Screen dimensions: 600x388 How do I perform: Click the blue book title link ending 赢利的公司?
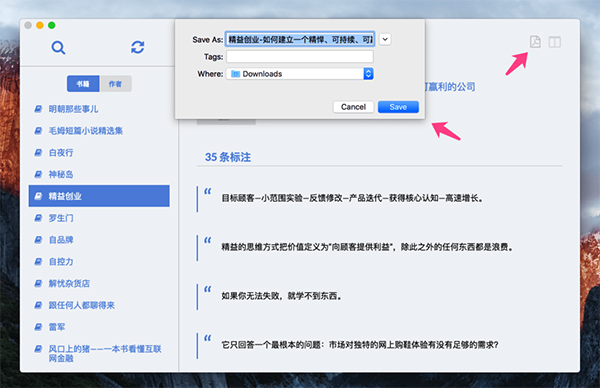450,87
